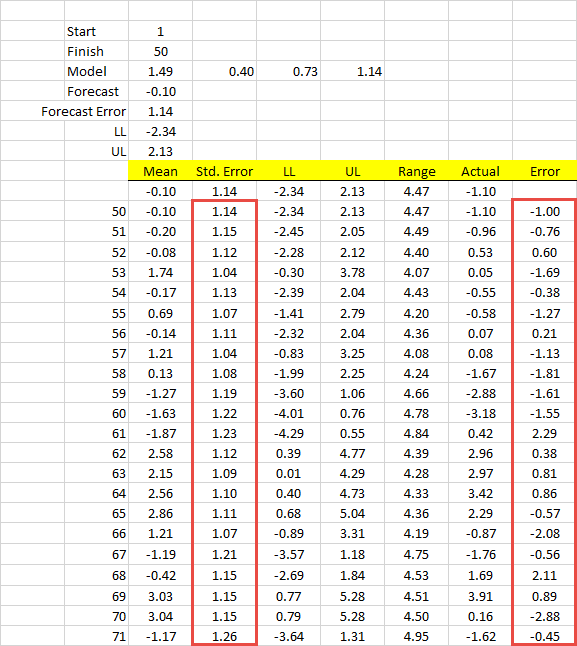Select the Std. Error column header
The width and height of the screenshot is (577, 646).
click(224, 171)
